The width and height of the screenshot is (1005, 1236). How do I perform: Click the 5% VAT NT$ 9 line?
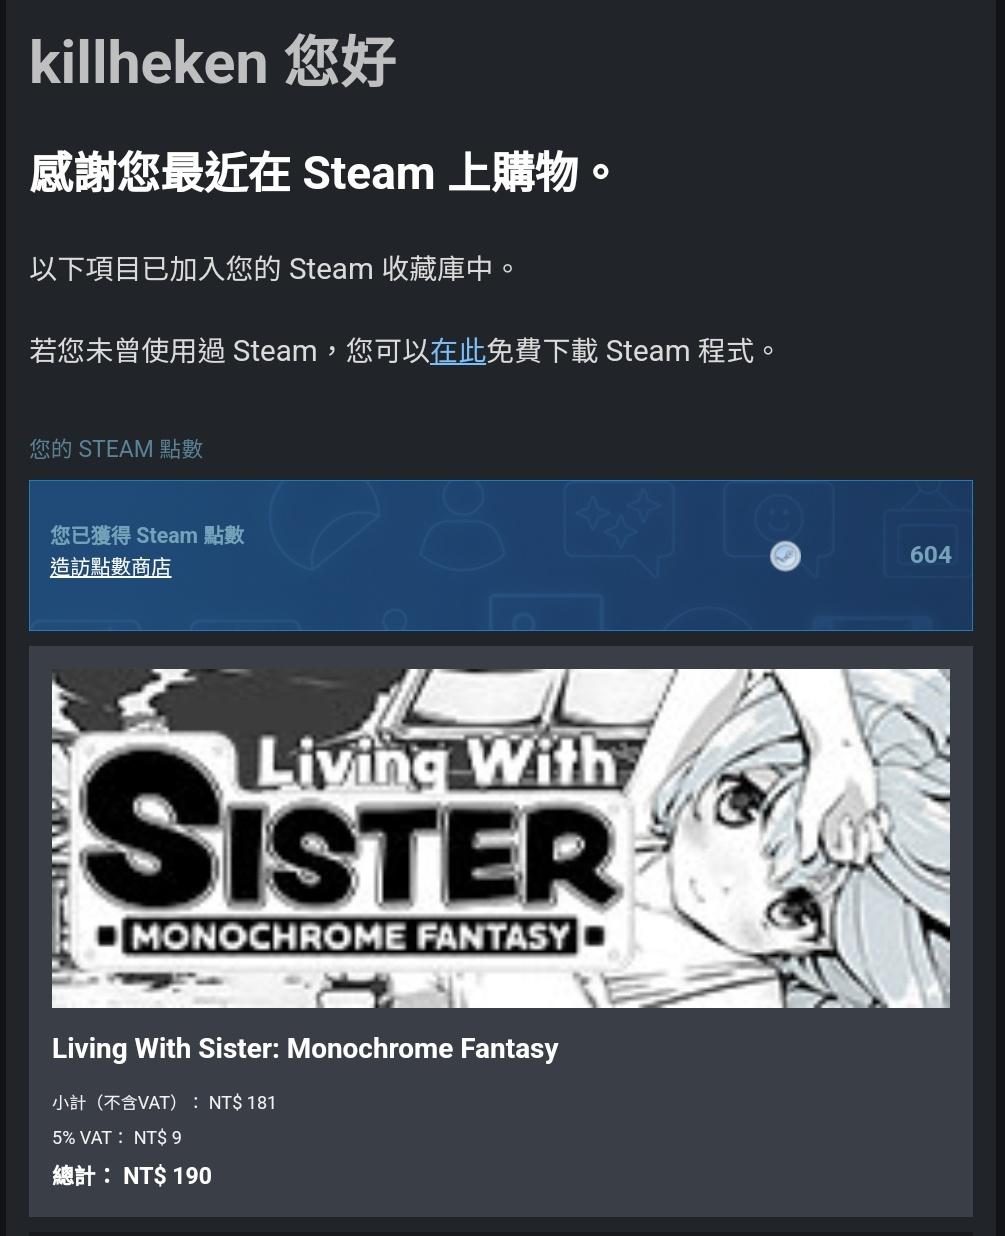point(117,1138)
